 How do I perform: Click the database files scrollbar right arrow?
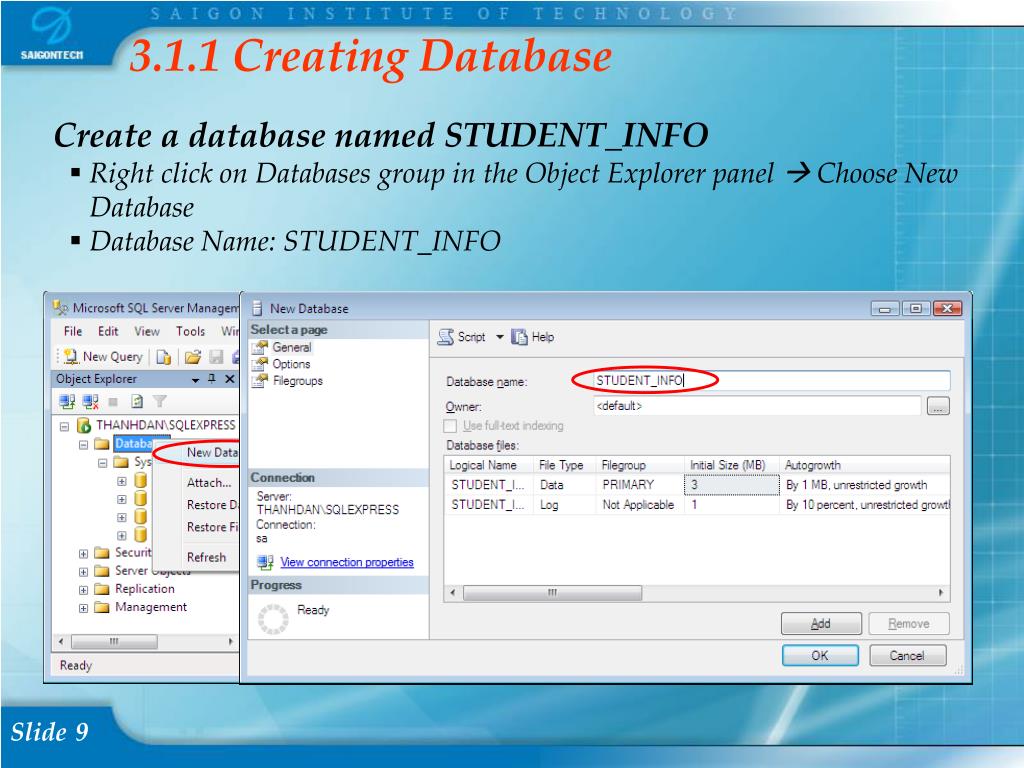[941, 593]
